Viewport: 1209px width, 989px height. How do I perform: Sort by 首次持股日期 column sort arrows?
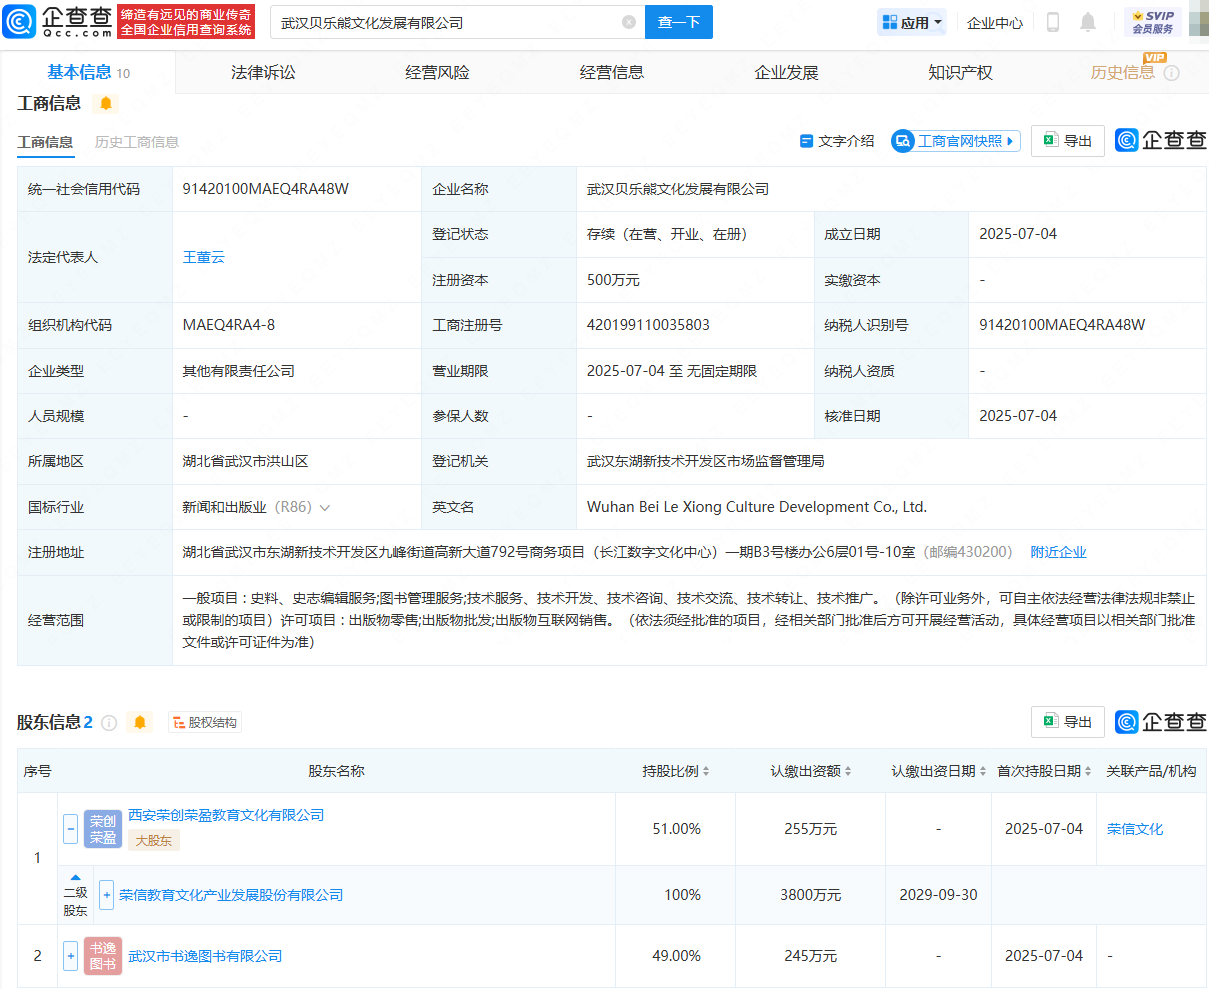click(1088, 771)
